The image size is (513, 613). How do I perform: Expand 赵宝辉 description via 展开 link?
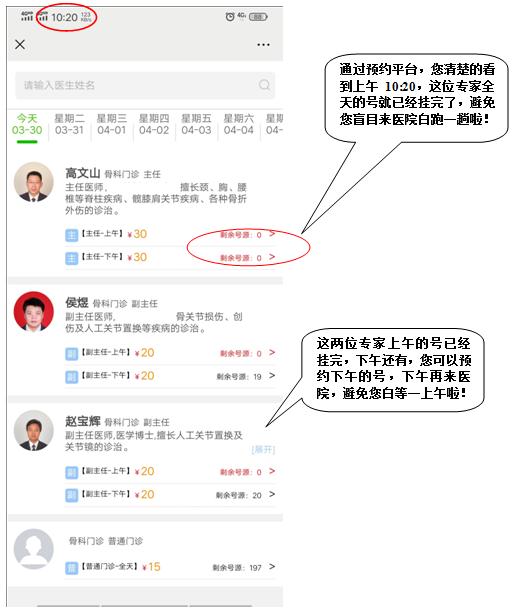(x=263, y=450)
